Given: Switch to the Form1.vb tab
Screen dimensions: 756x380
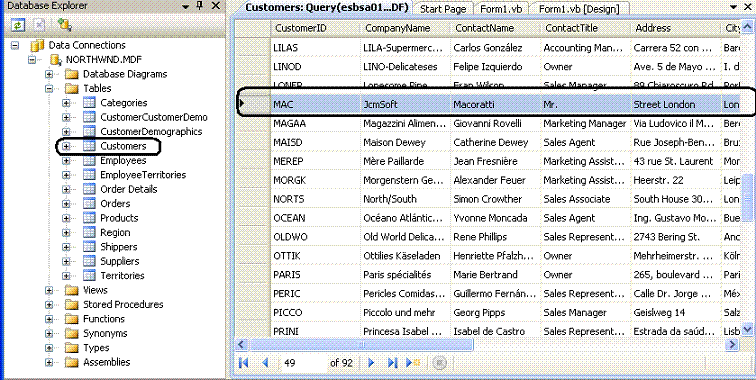Looking at the screenshot, I should pyautogui.click(x=501, y=9).
